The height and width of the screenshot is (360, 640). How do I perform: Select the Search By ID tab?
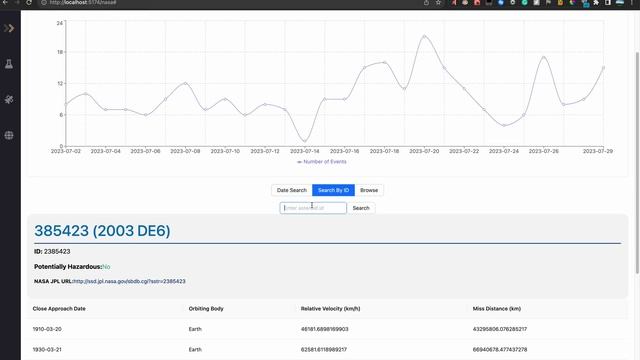tap(333, 190)
